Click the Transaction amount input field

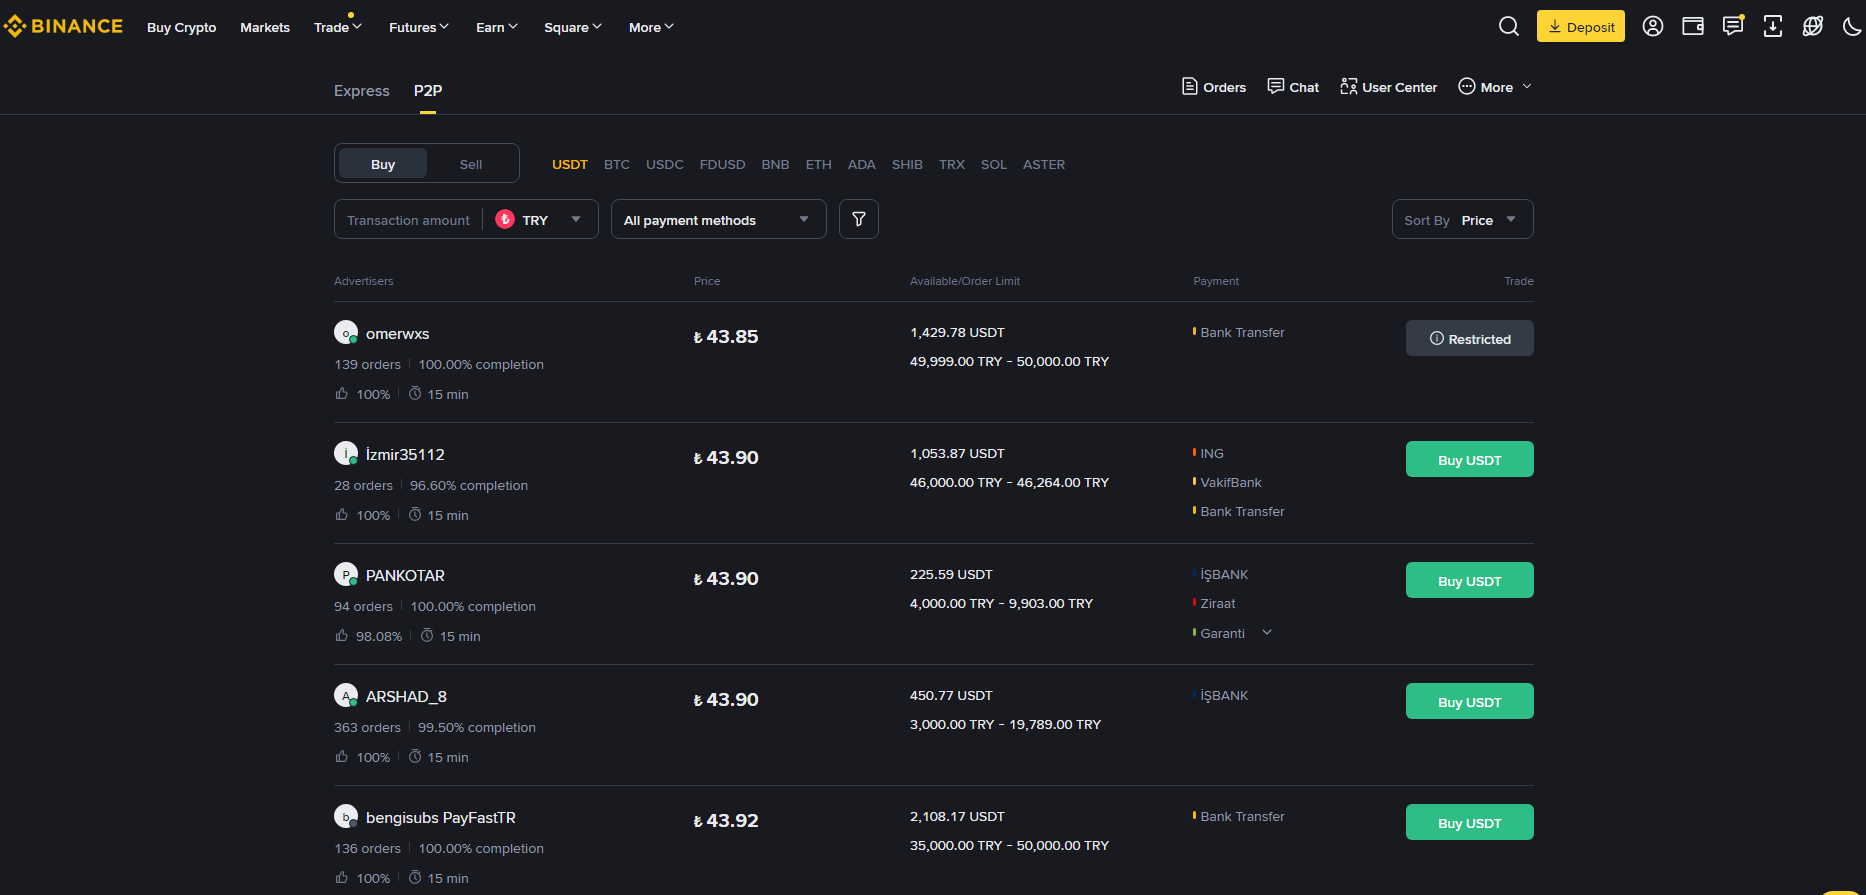408,220
